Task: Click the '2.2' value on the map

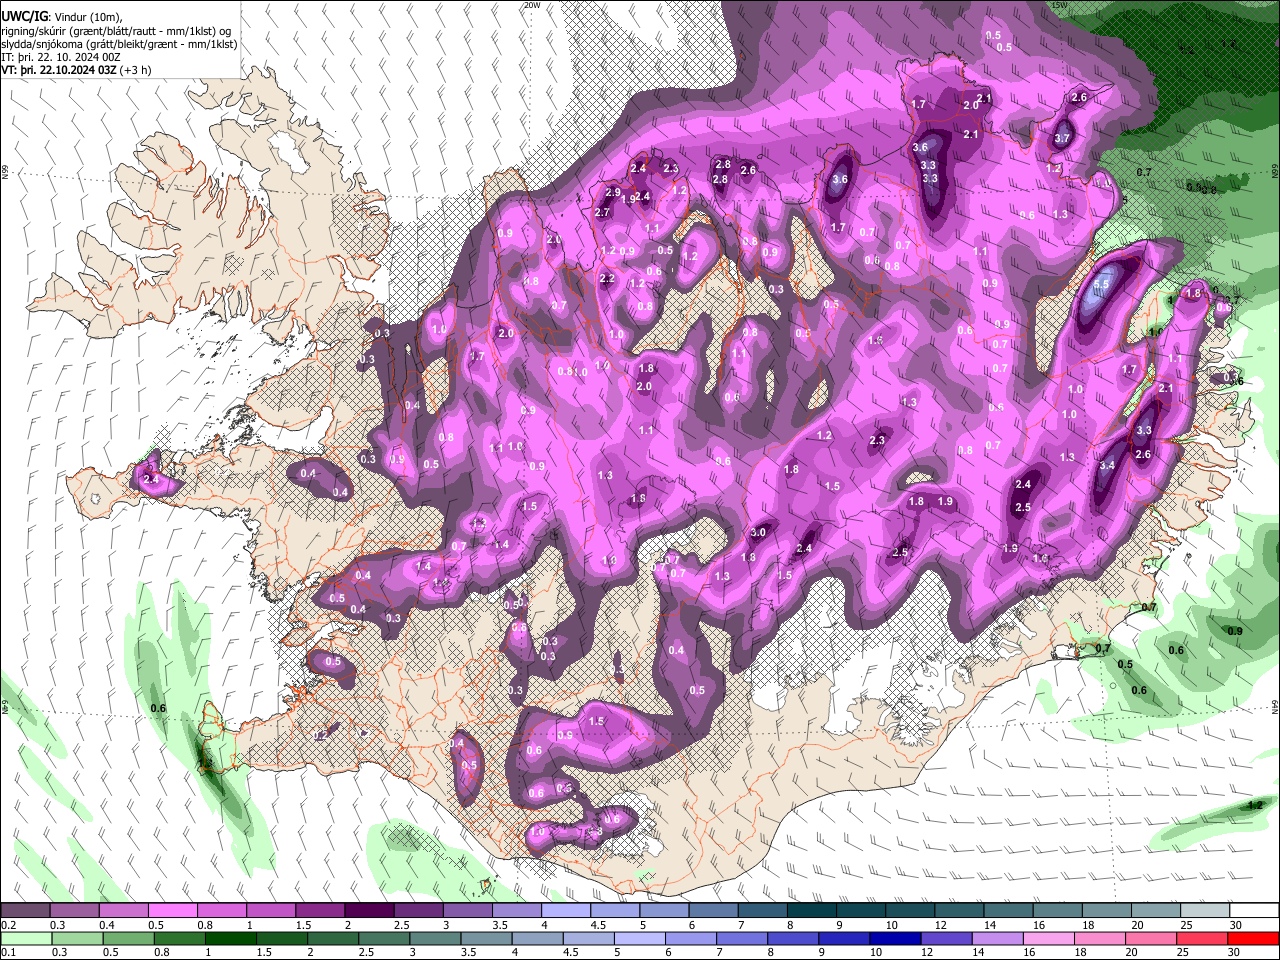Action: point(607,279)
